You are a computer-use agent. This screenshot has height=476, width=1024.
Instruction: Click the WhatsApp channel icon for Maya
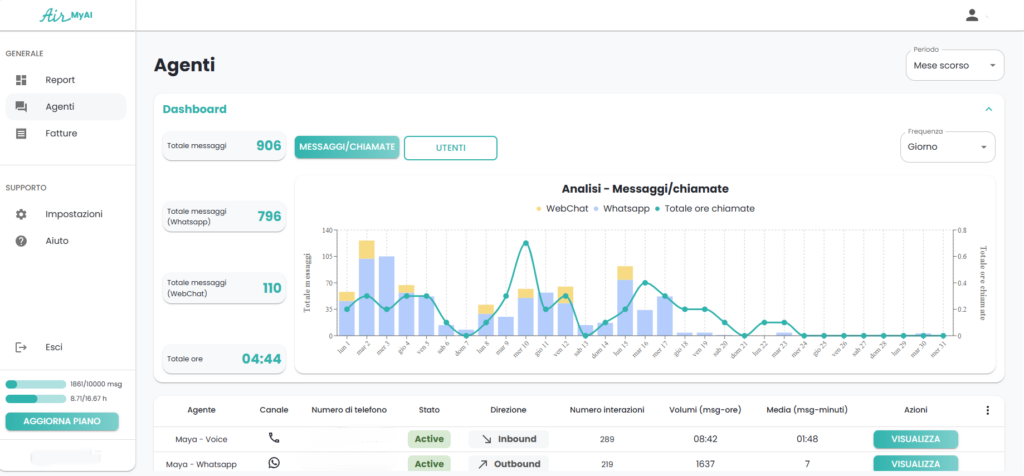[x=274, y=464]
